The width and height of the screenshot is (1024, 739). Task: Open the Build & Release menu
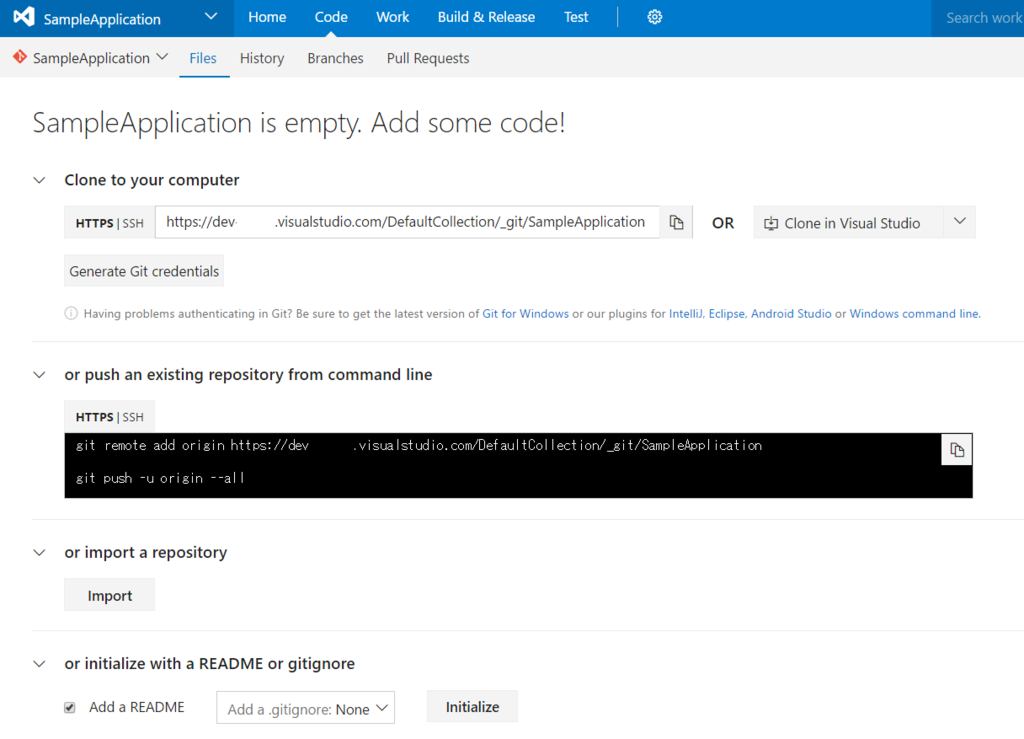pos(487,18)
